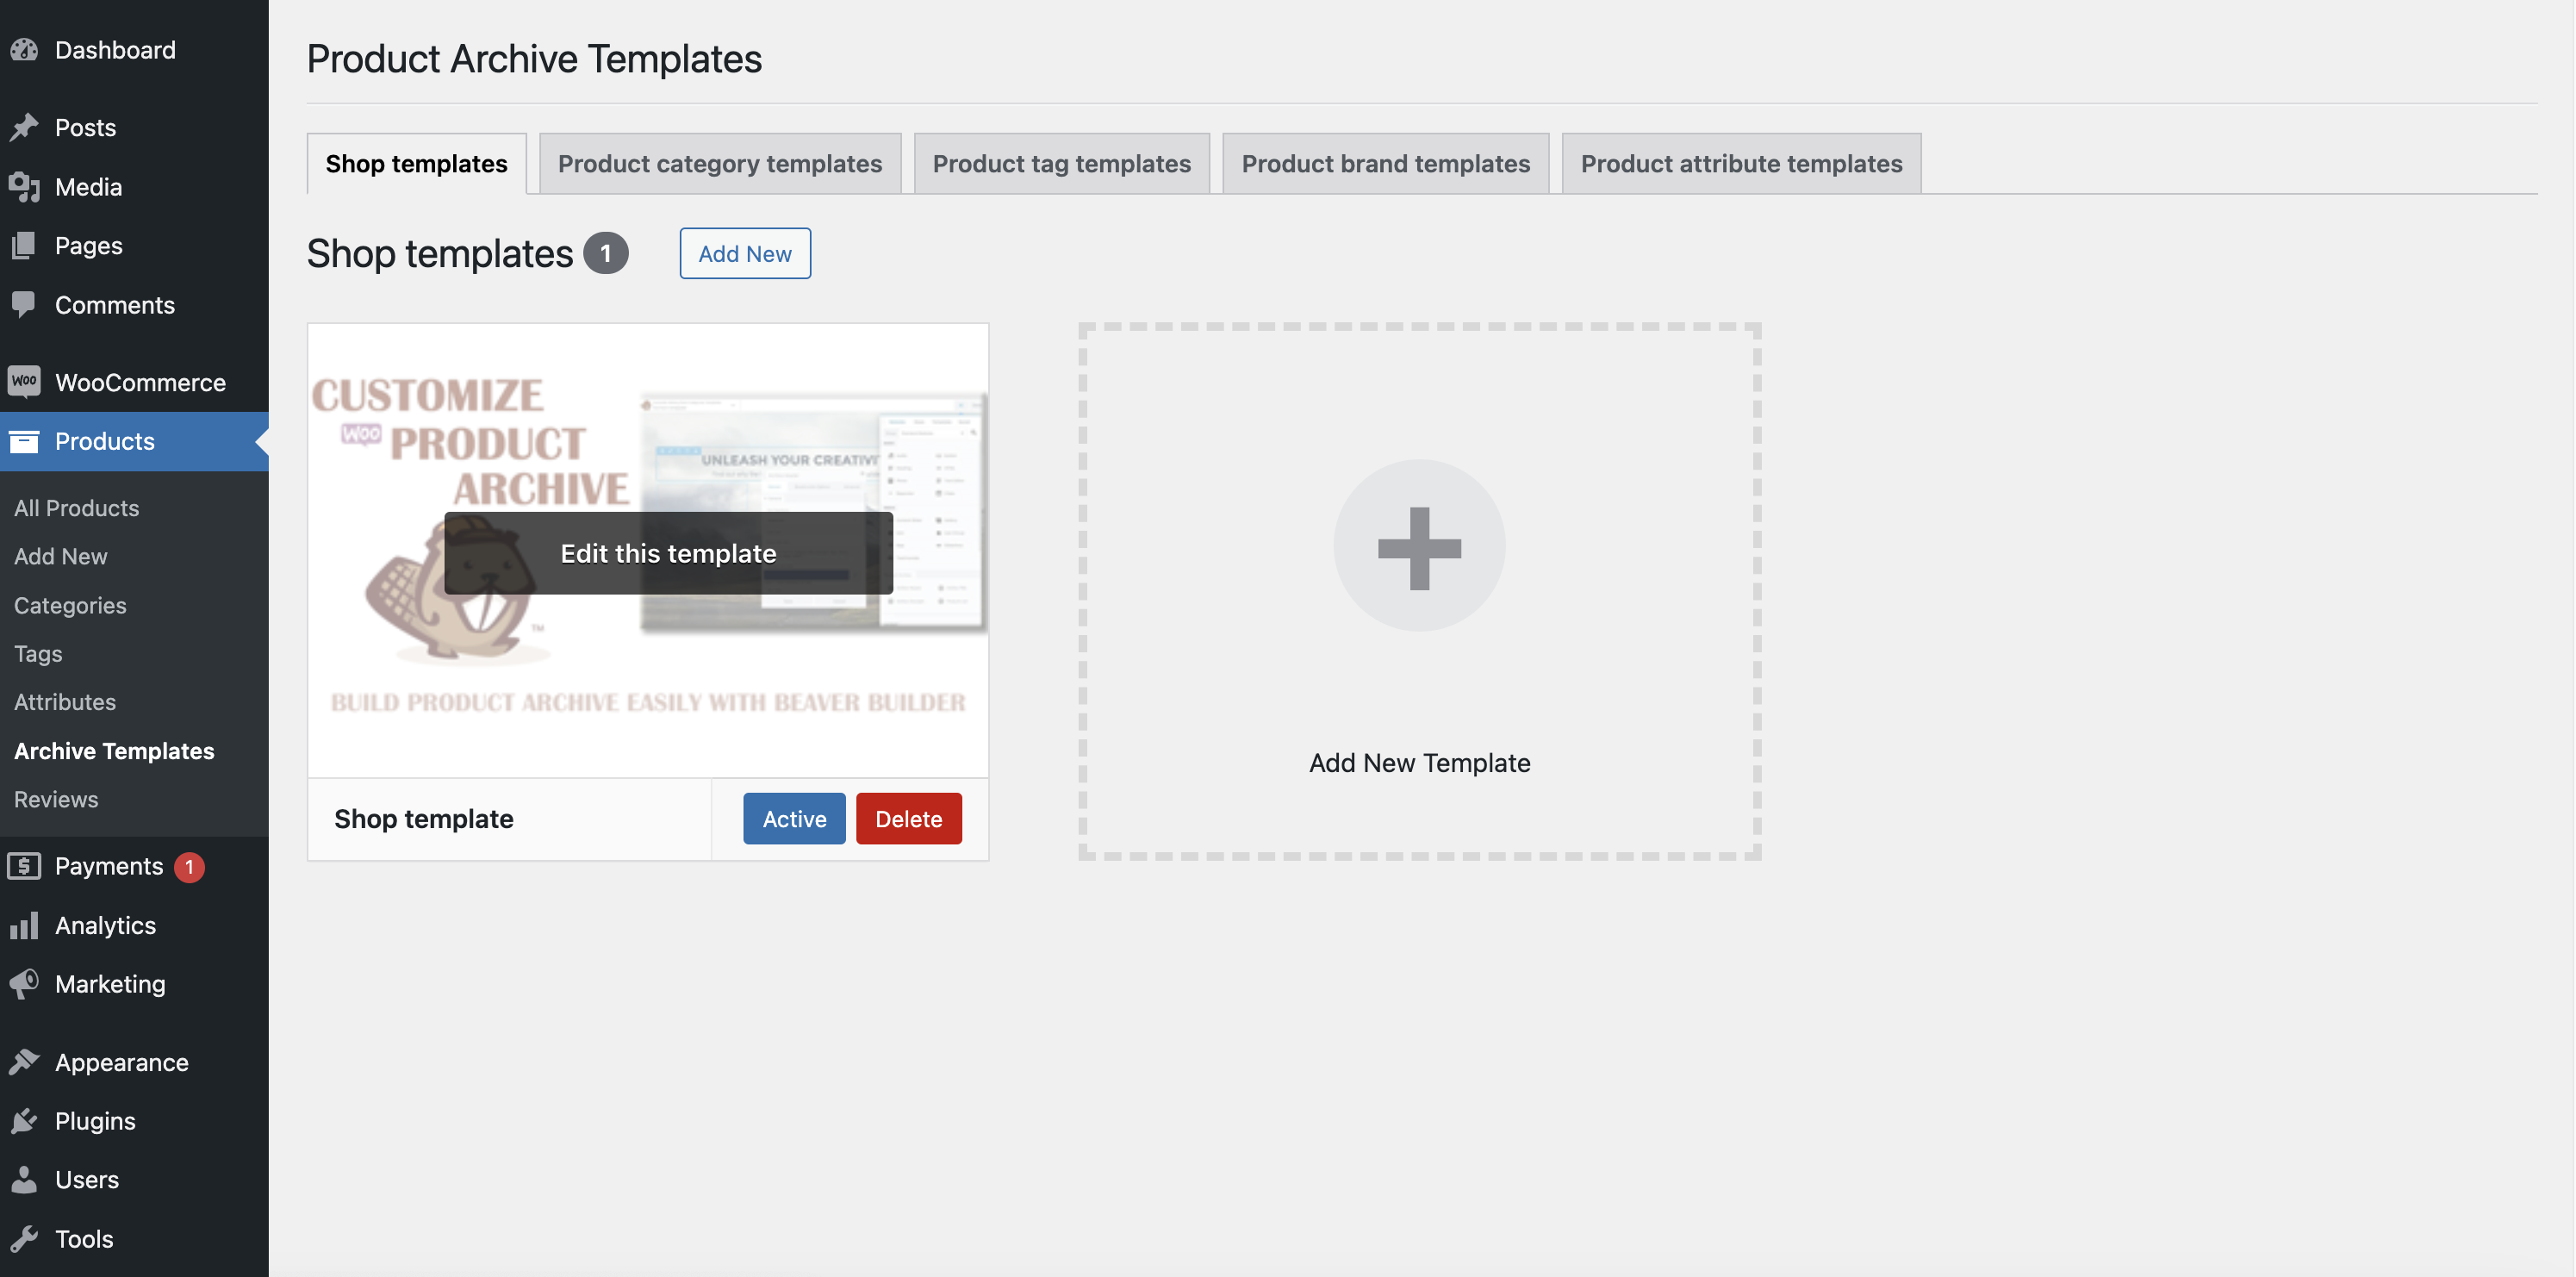The image size is (2576, 1277).
Task: Click the Posts pushpin icon
Action: pos(24,127)
